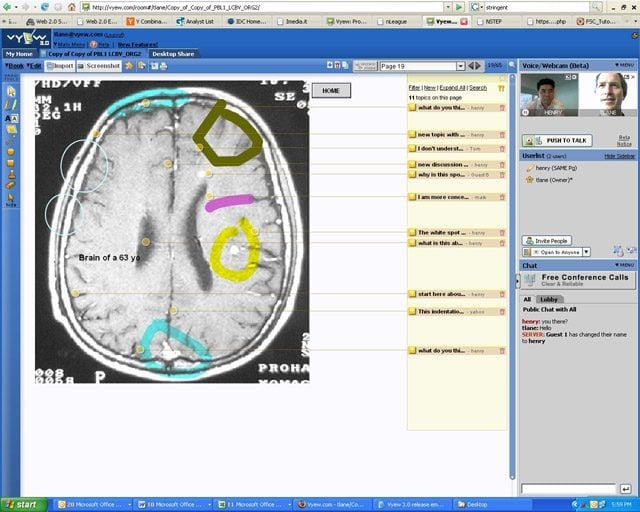This screenshot has width=640, height=512.
Task: Open the Chat panel Menu
Action: [624, 265]
